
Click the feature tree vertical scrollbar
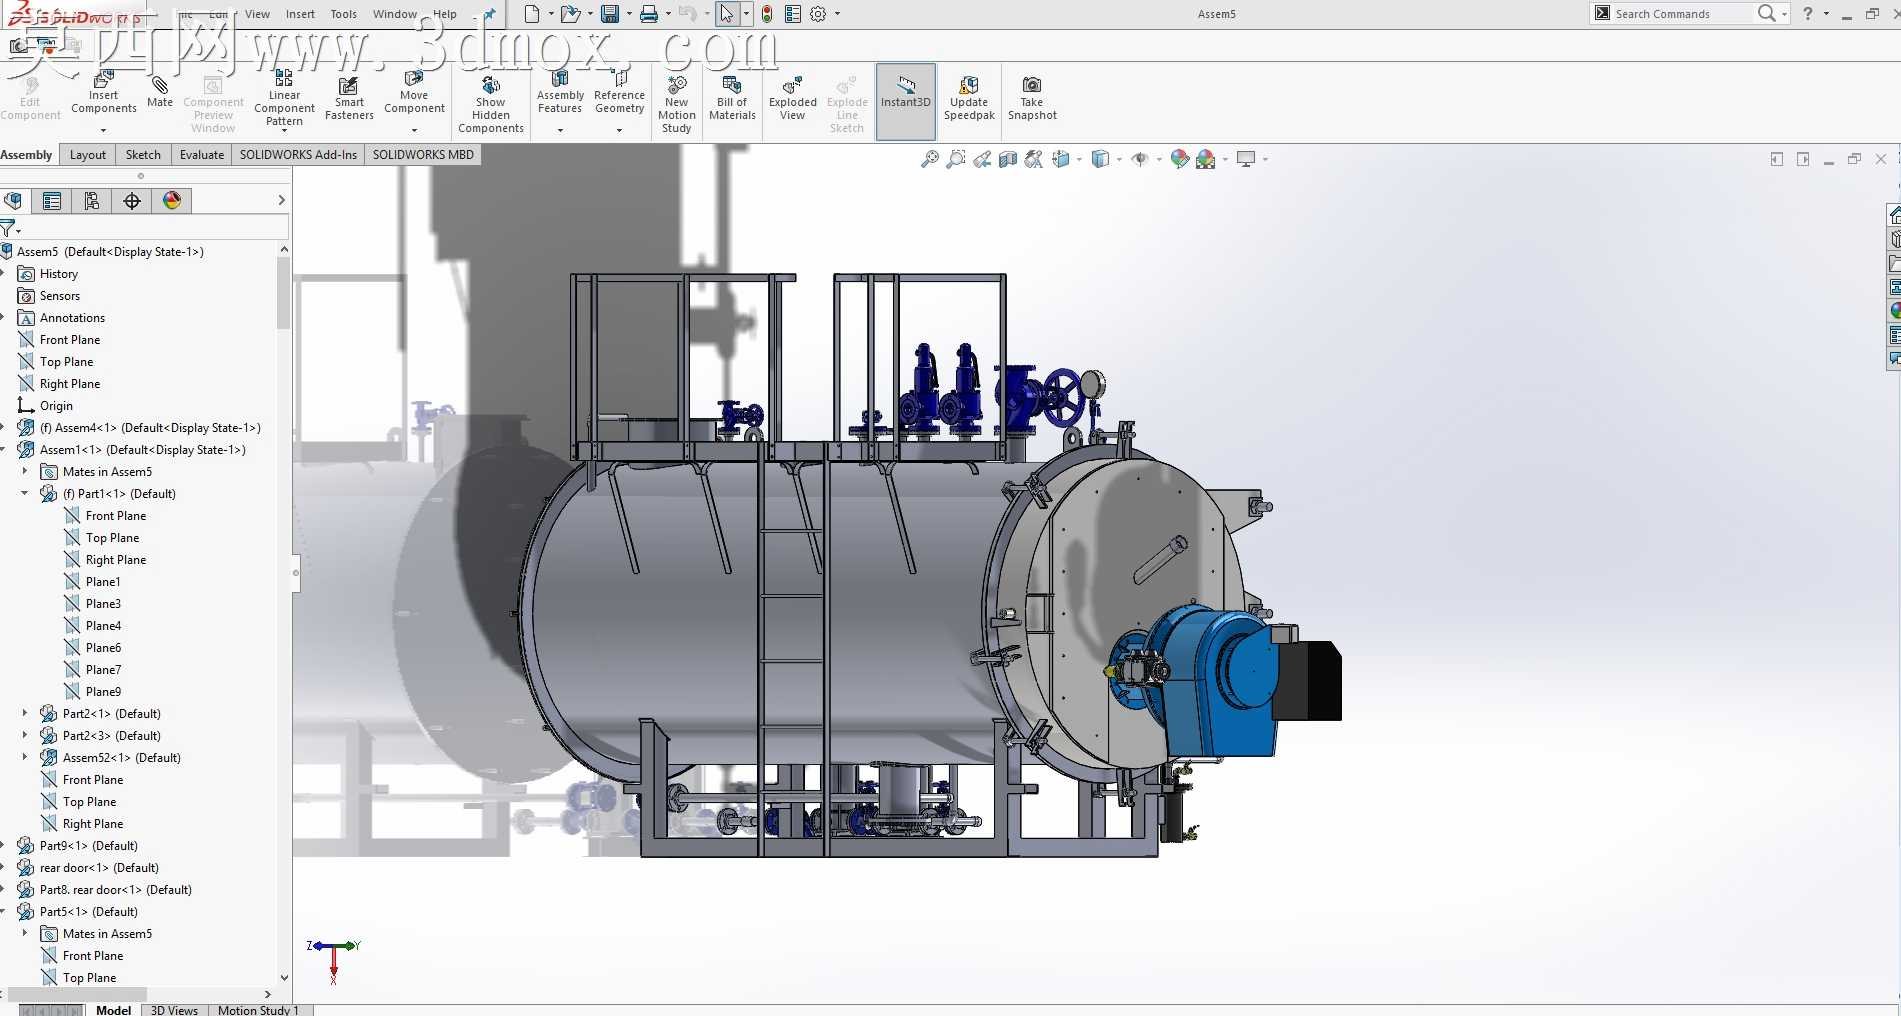click(x=284, y=293)
